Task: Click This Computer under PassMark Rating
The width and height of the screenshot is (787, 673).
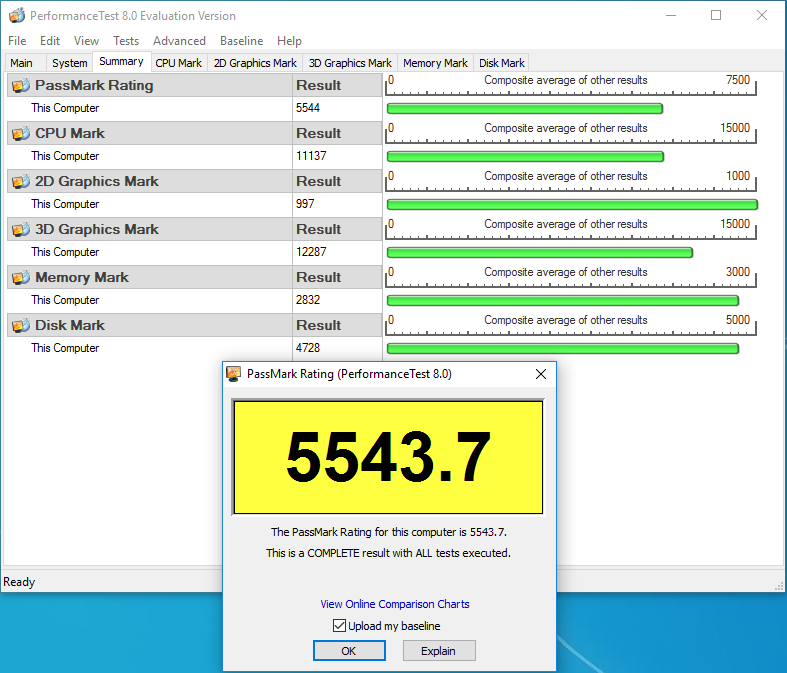Action: pyautogui.click(x=65, y=108)
